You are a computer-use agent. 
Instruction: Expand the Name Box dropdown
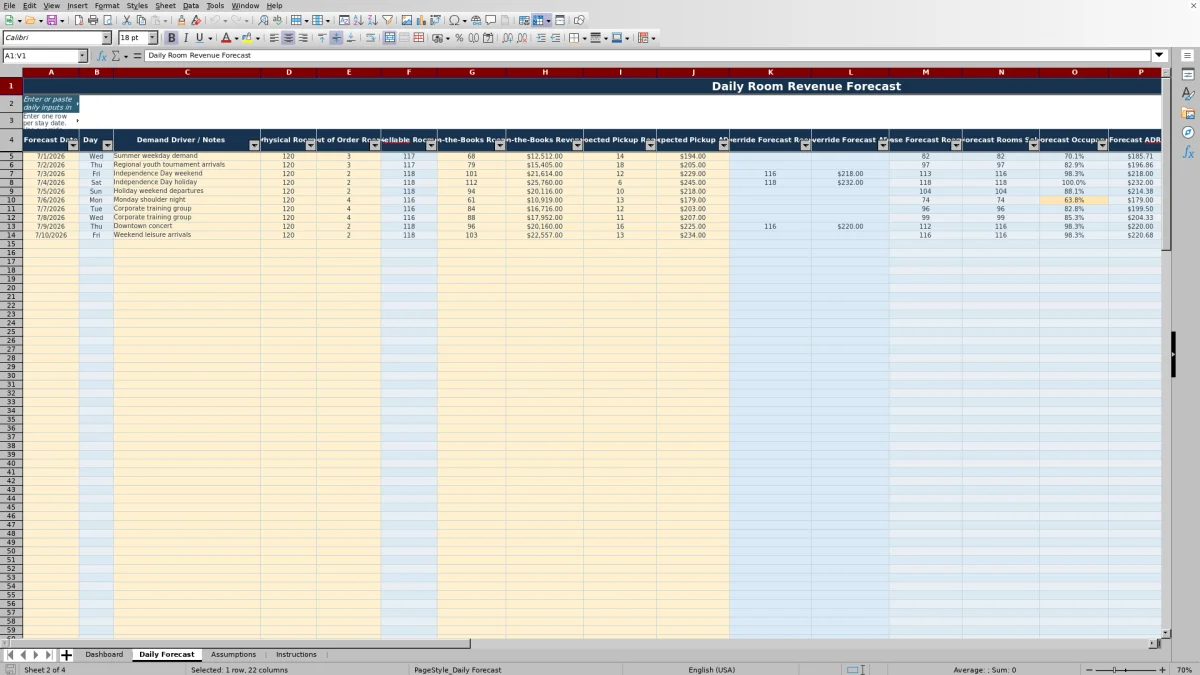coord(82,56)
